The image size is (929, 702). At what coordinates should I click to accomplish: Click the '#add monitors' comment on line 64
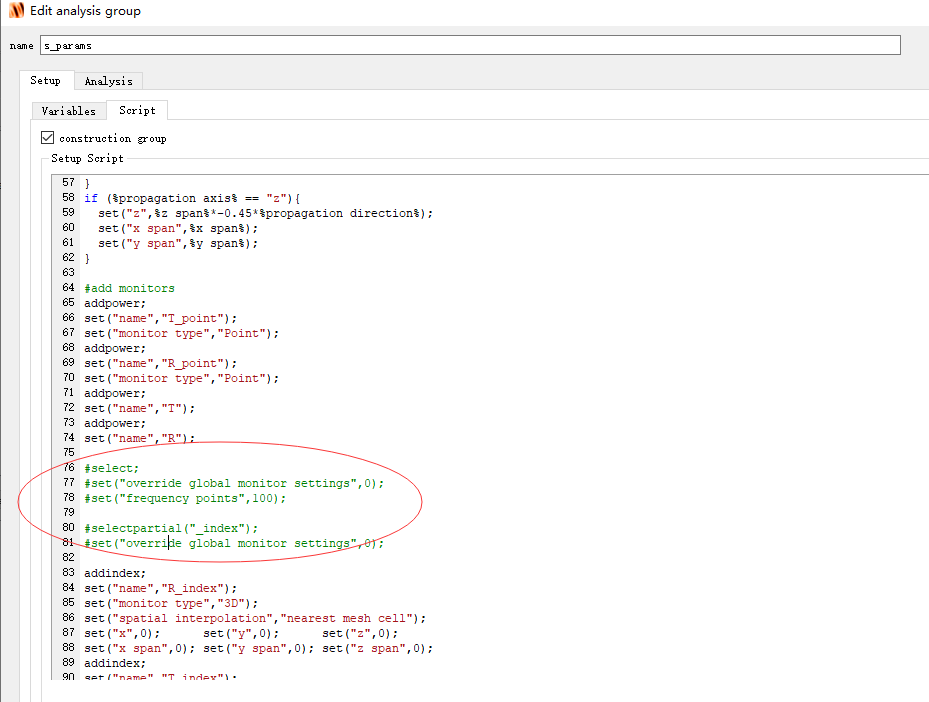click(129, 289)
